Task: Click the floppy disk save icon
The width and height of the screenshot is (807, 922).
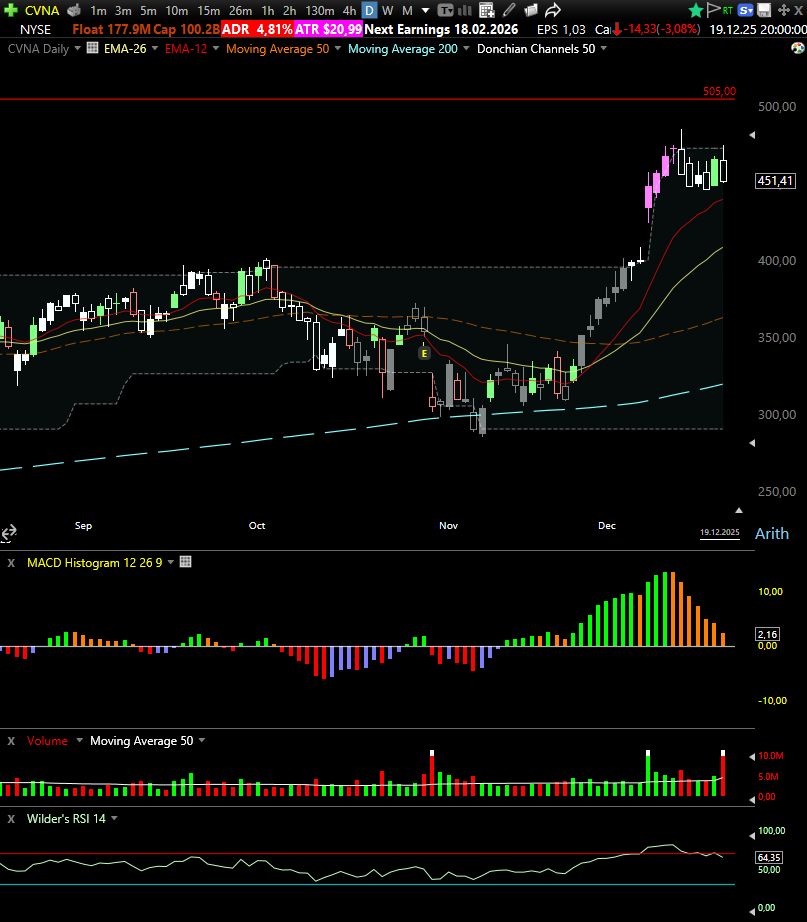Action: pos(764,10)
